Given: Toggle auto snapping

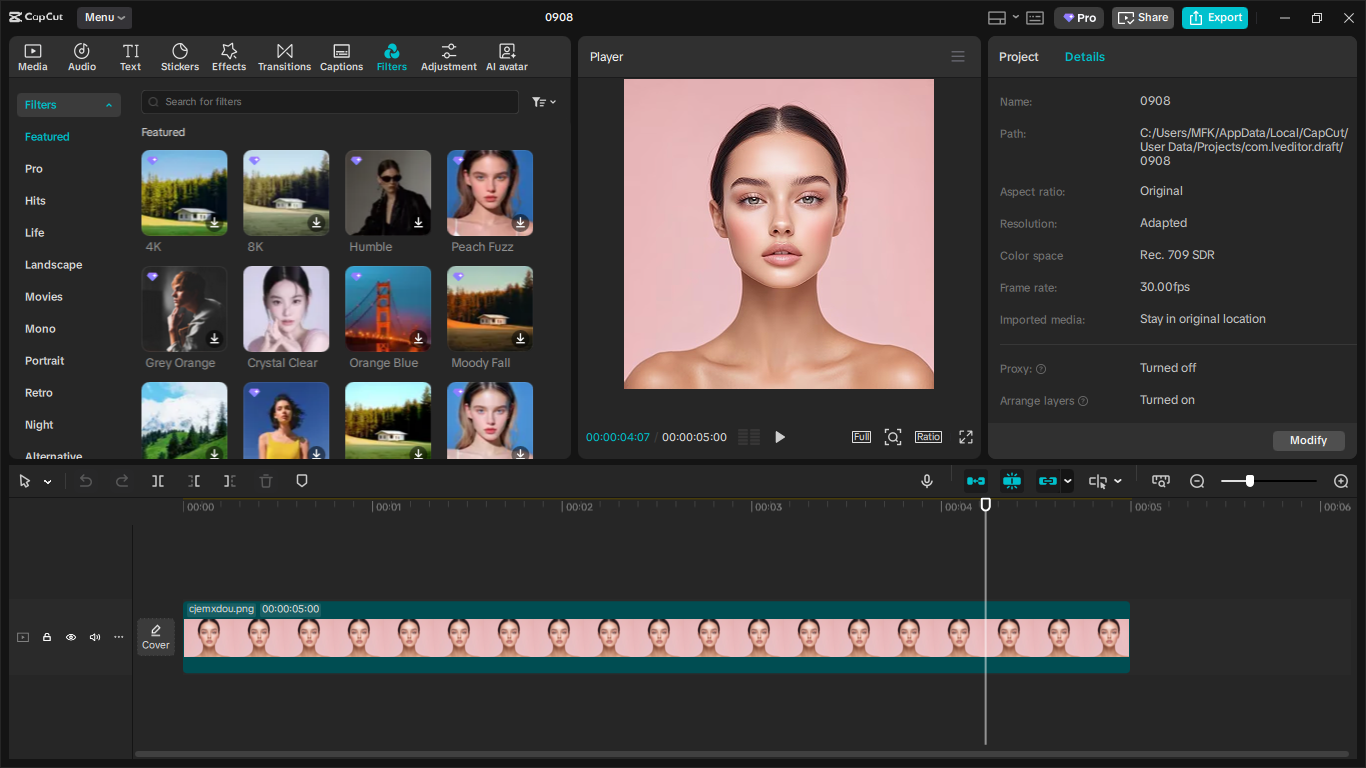Looking at the screenshot, I should pyautogui.click(x=1012, y=481).
